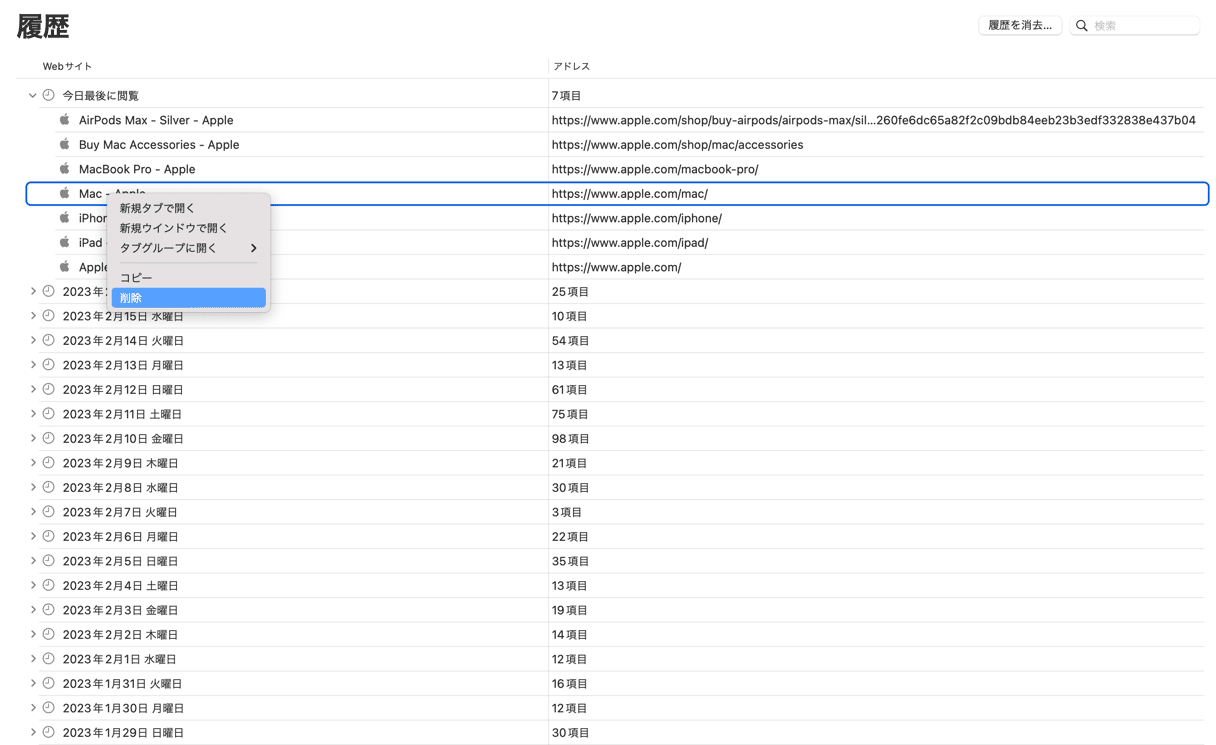Click clock icon beside 2023年2月4日 土曜日

pyautogui.click(x=48, y=585)
